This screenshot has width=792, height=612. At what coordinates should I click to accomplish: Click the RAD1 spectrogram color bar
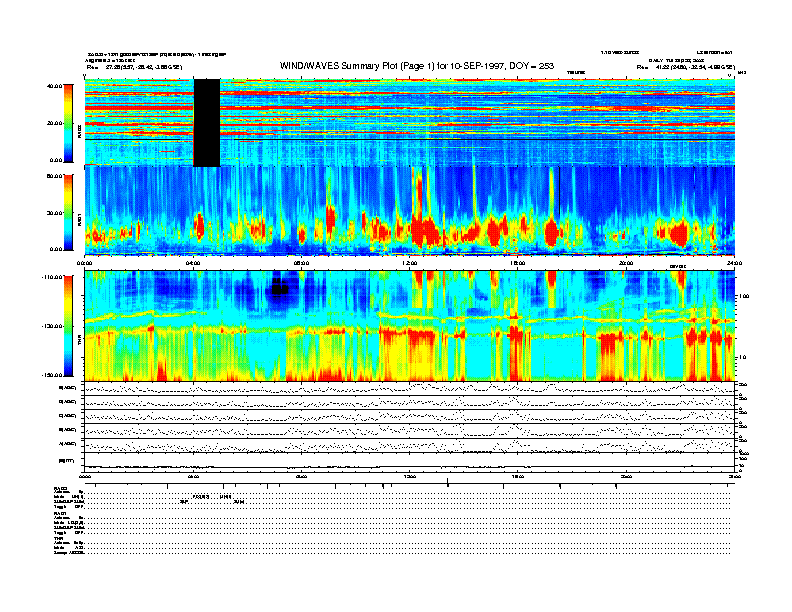[68, 213]
